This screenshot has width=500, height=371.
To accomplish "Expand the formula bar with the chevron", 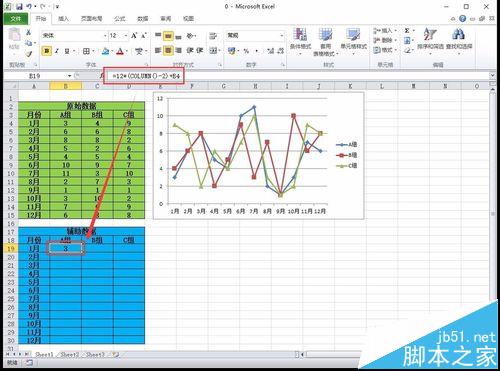I will 492,76.
